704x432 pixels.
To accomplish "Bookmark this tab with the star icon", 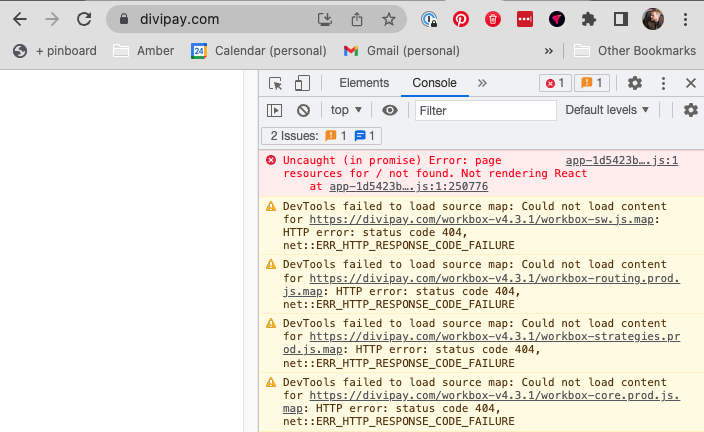I will [389, 19].
